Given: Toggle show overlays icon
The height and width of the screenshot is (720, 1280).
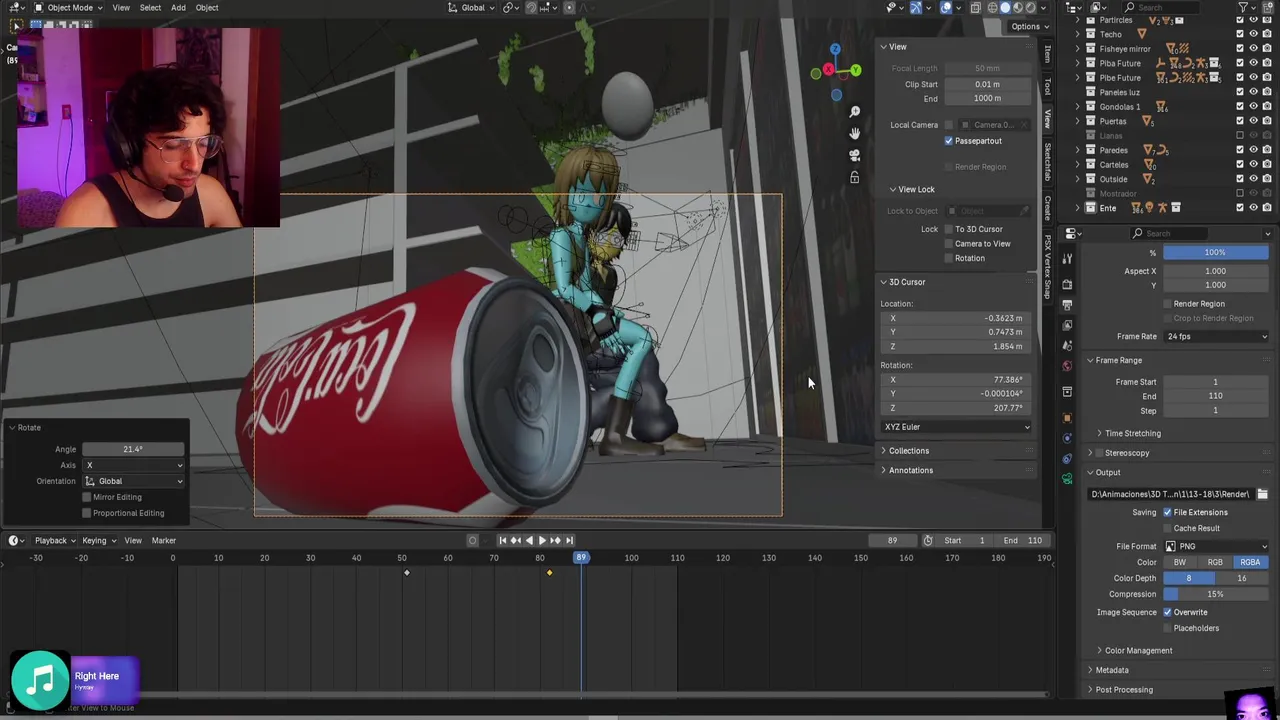Looking at the screenshot, I should pos(946,7).
